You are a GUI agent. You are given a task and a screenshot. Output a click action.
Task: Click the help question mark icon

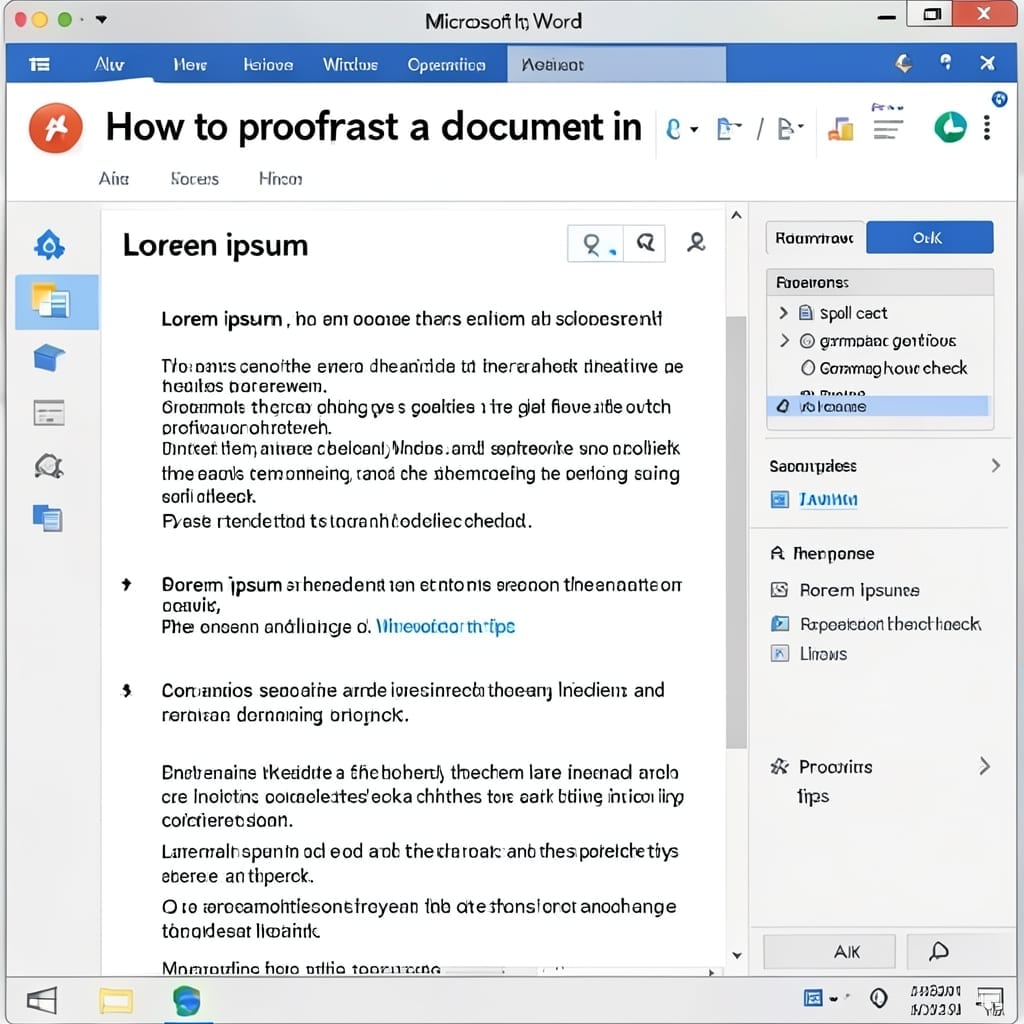(x=946, y=63)
